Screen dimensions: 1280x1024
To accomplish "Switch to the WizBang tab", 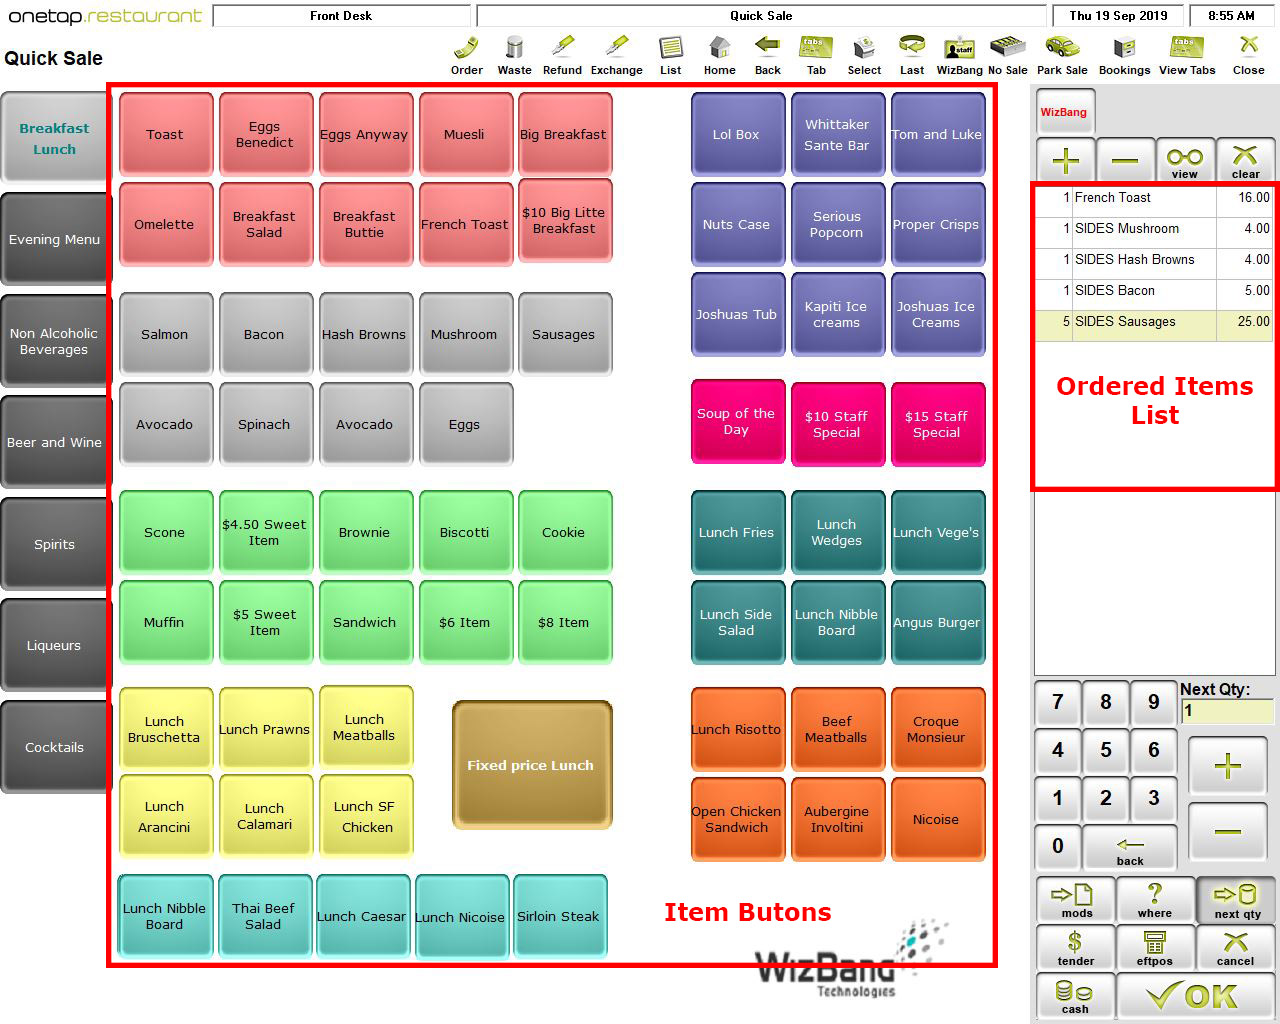I will pos(1064,112).
